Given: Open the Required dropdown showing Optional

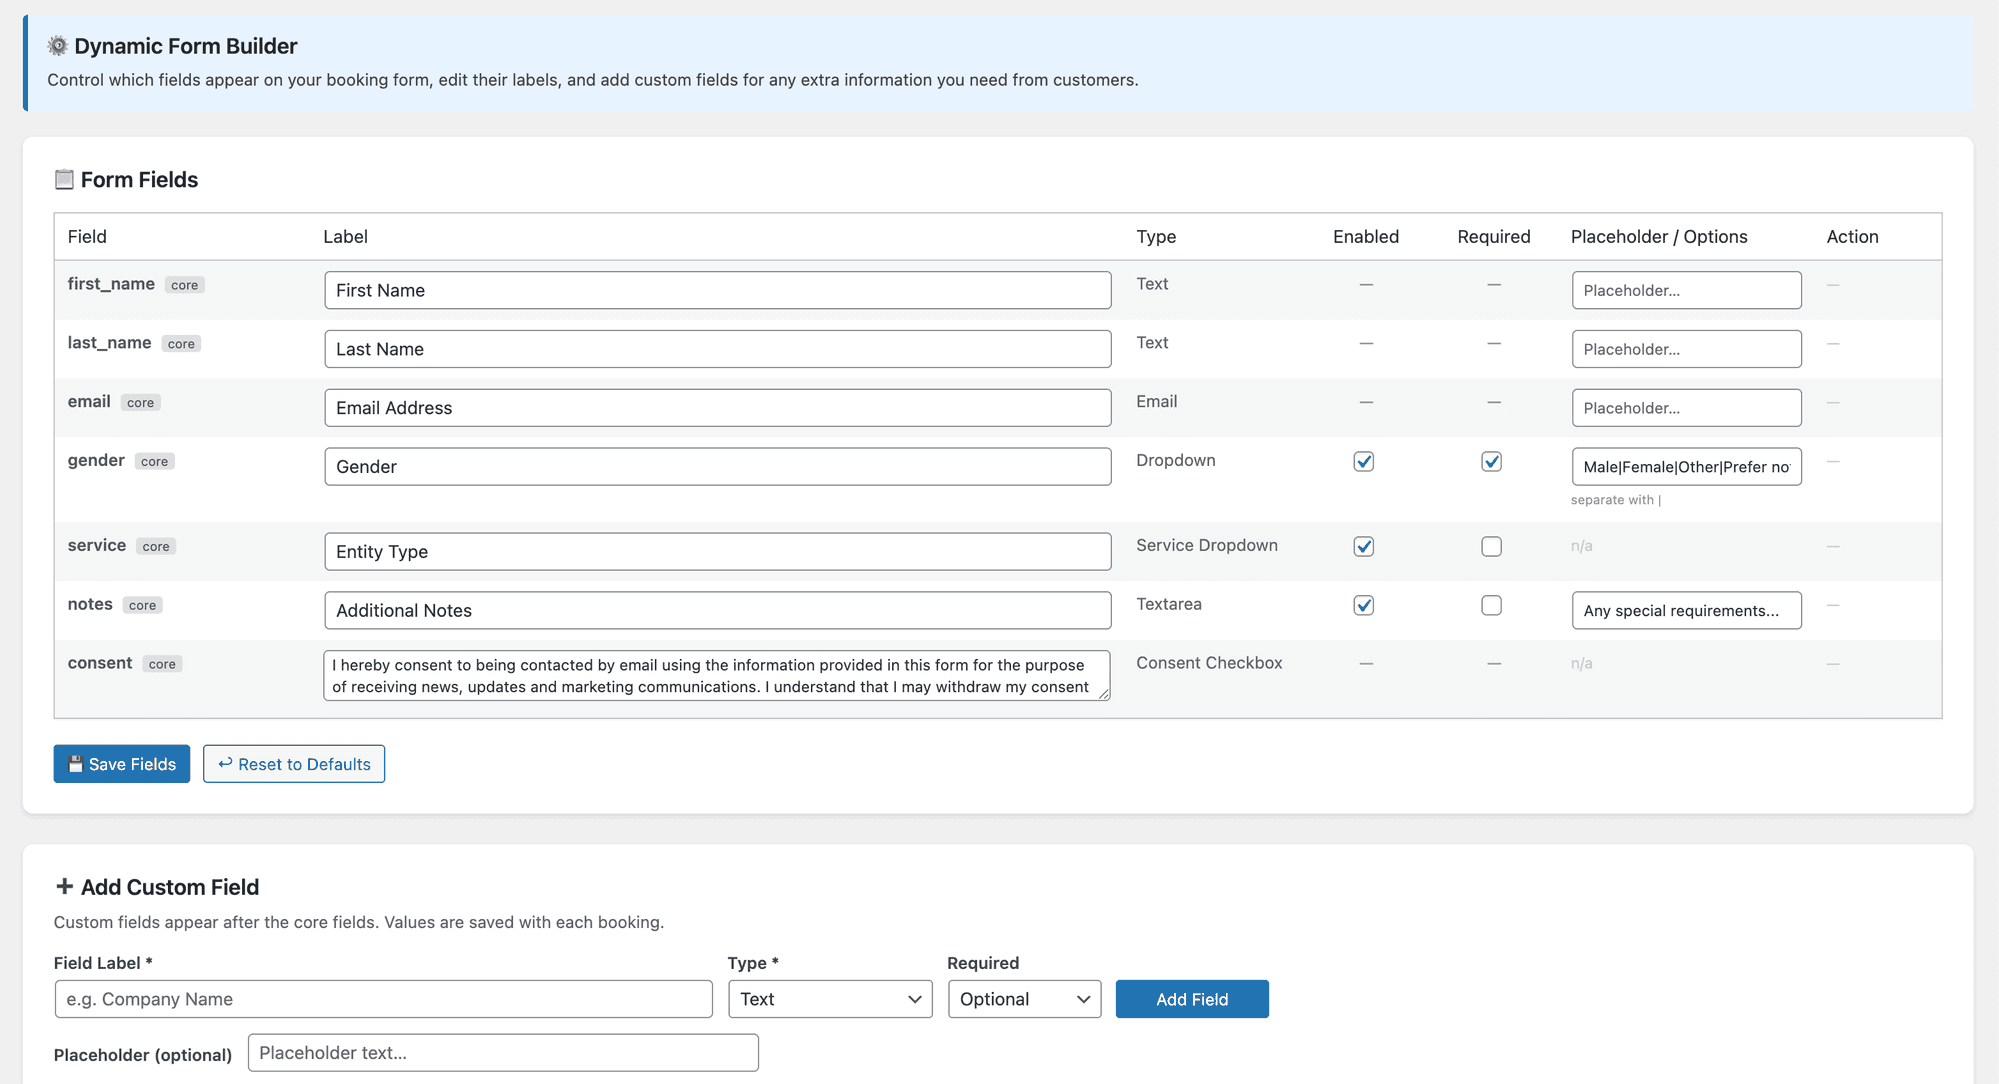Looking at the screenshot, I should point(1024,999).
